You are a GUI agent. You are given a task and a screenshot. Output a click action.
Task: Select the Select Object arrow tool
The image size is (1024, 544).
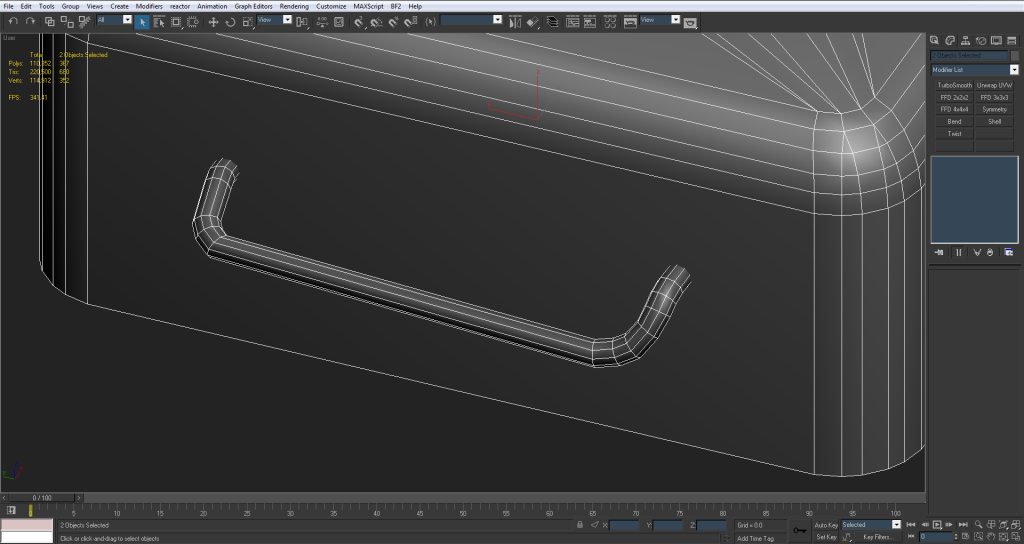click(x=143, y=20)
